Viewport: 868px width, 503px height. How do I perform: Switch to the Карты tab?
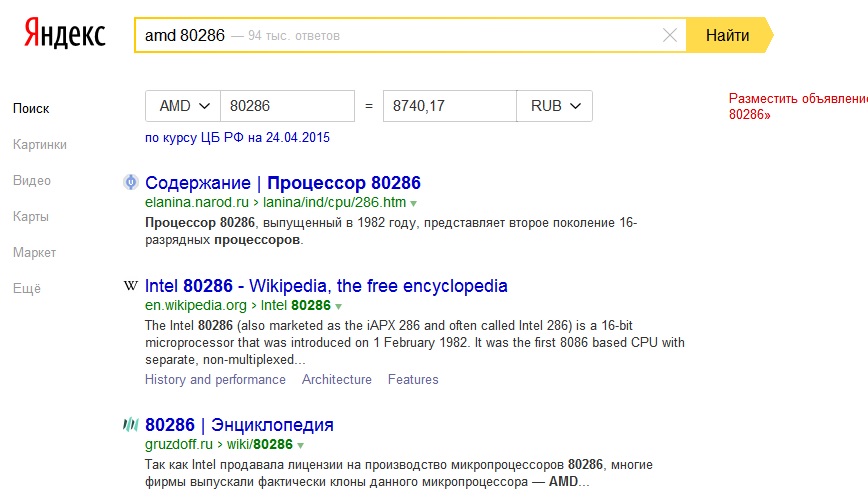31,216
